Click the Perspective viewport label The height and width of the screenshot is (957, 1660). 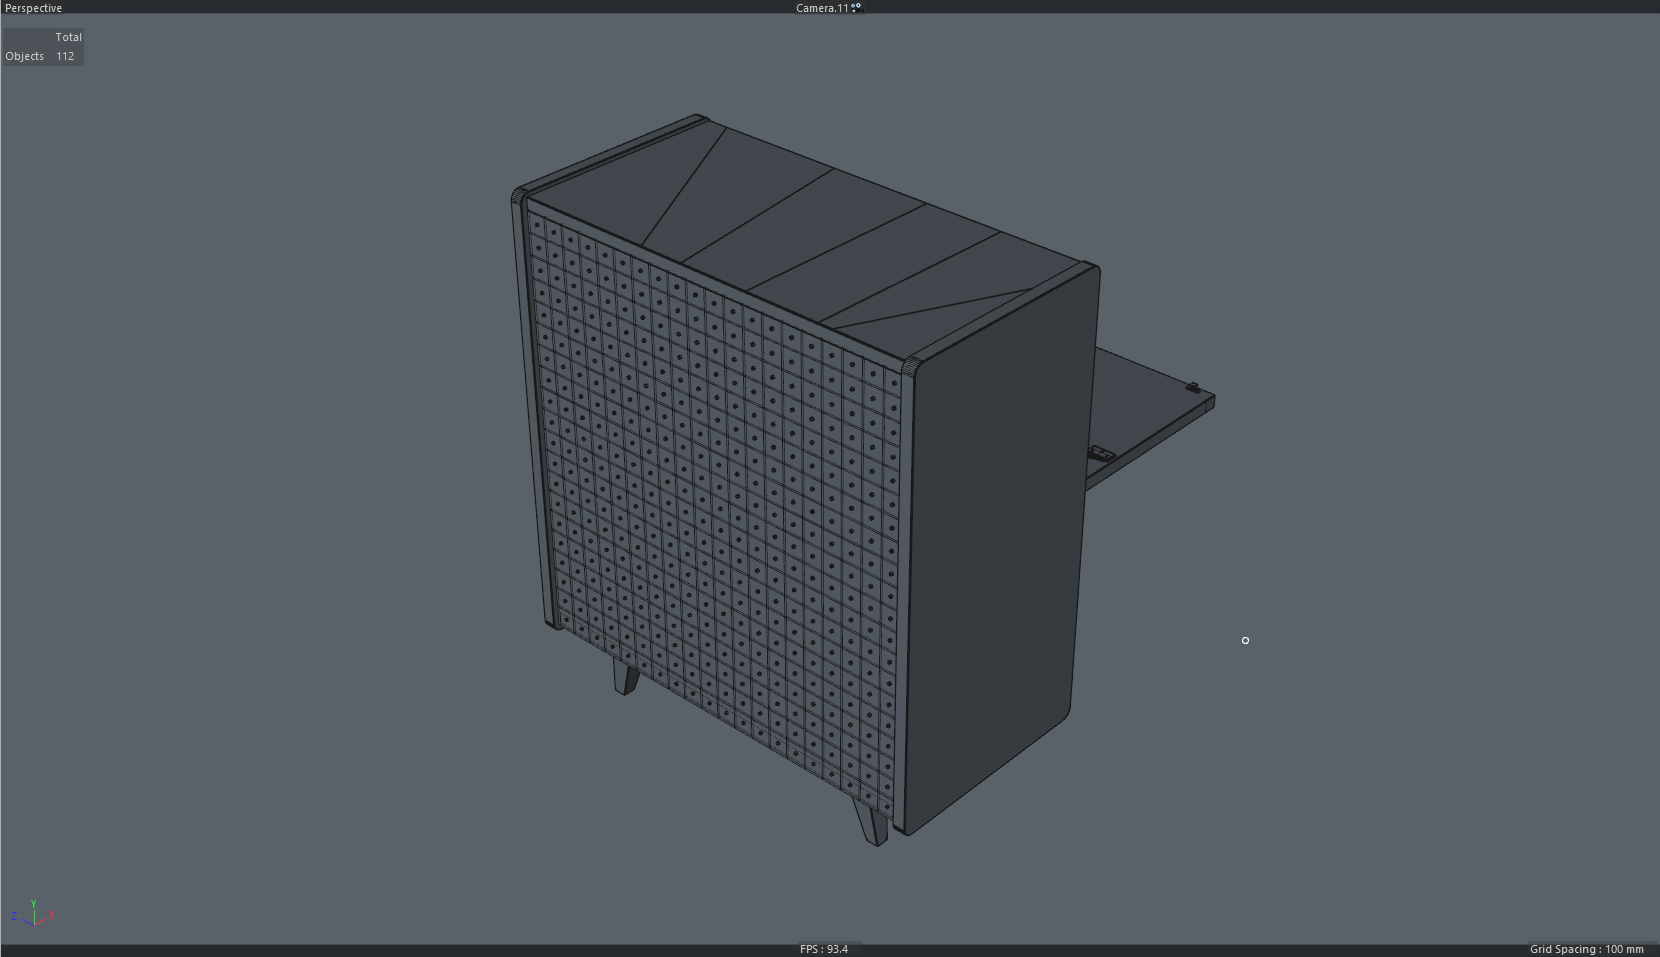[x=34, y=8]
